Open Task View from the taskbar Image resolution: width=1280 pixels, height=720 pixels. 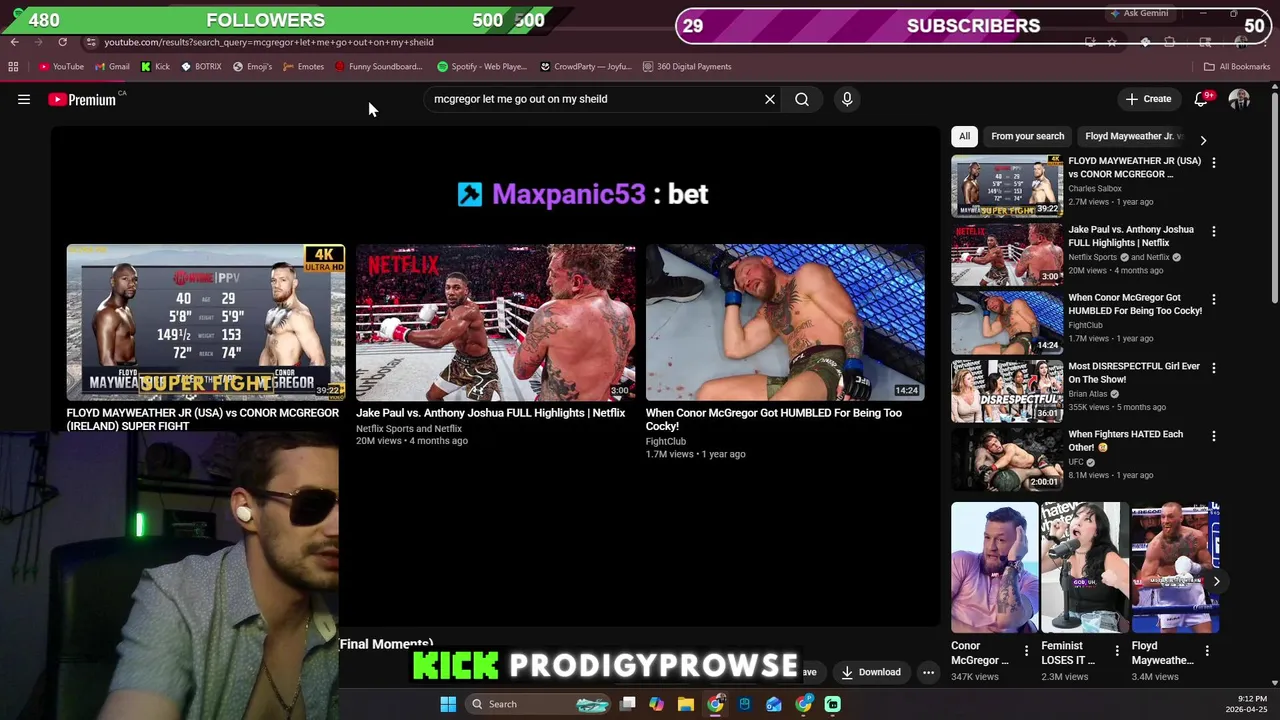(x=627, y=704)
